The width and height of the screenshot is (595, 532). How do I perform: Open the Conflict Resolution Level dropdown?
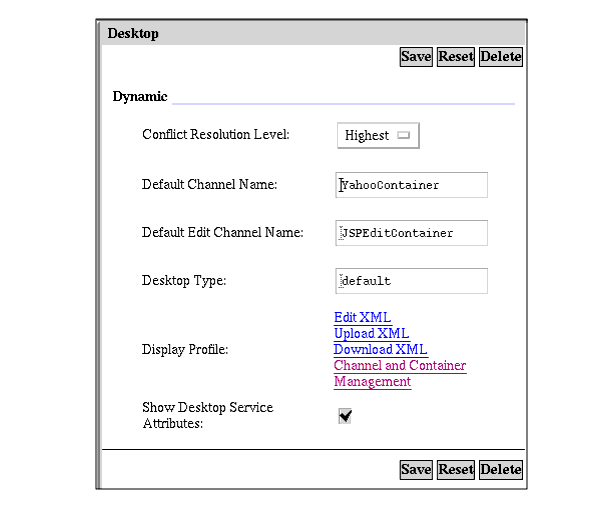coord(378,135)
